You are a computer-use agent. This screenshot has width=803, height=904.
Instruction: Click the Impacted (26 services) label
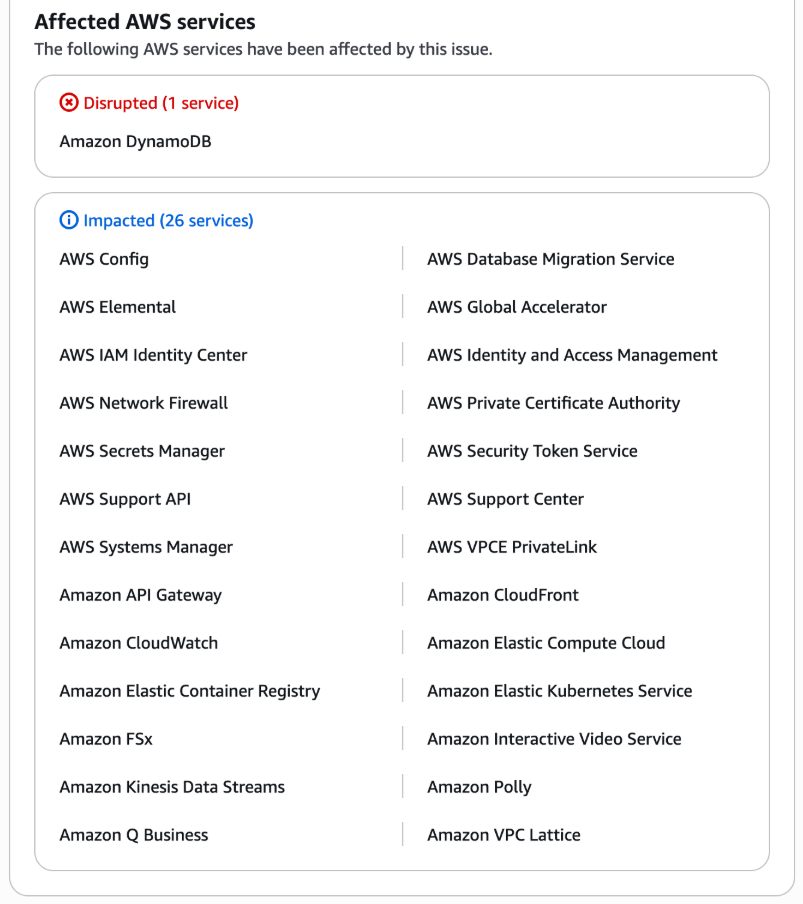[x=168, y=221]
